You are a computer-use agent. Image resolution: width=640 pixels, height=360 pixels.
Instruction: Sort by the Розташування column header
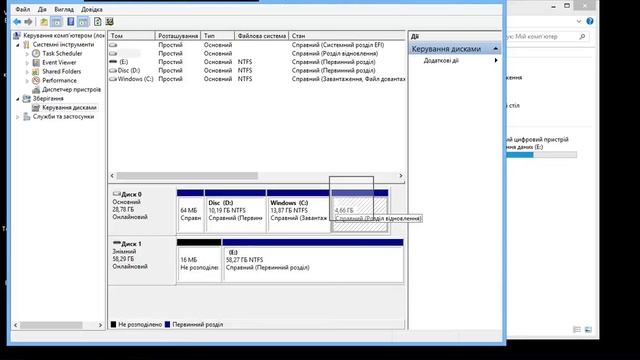coord(178,36)
